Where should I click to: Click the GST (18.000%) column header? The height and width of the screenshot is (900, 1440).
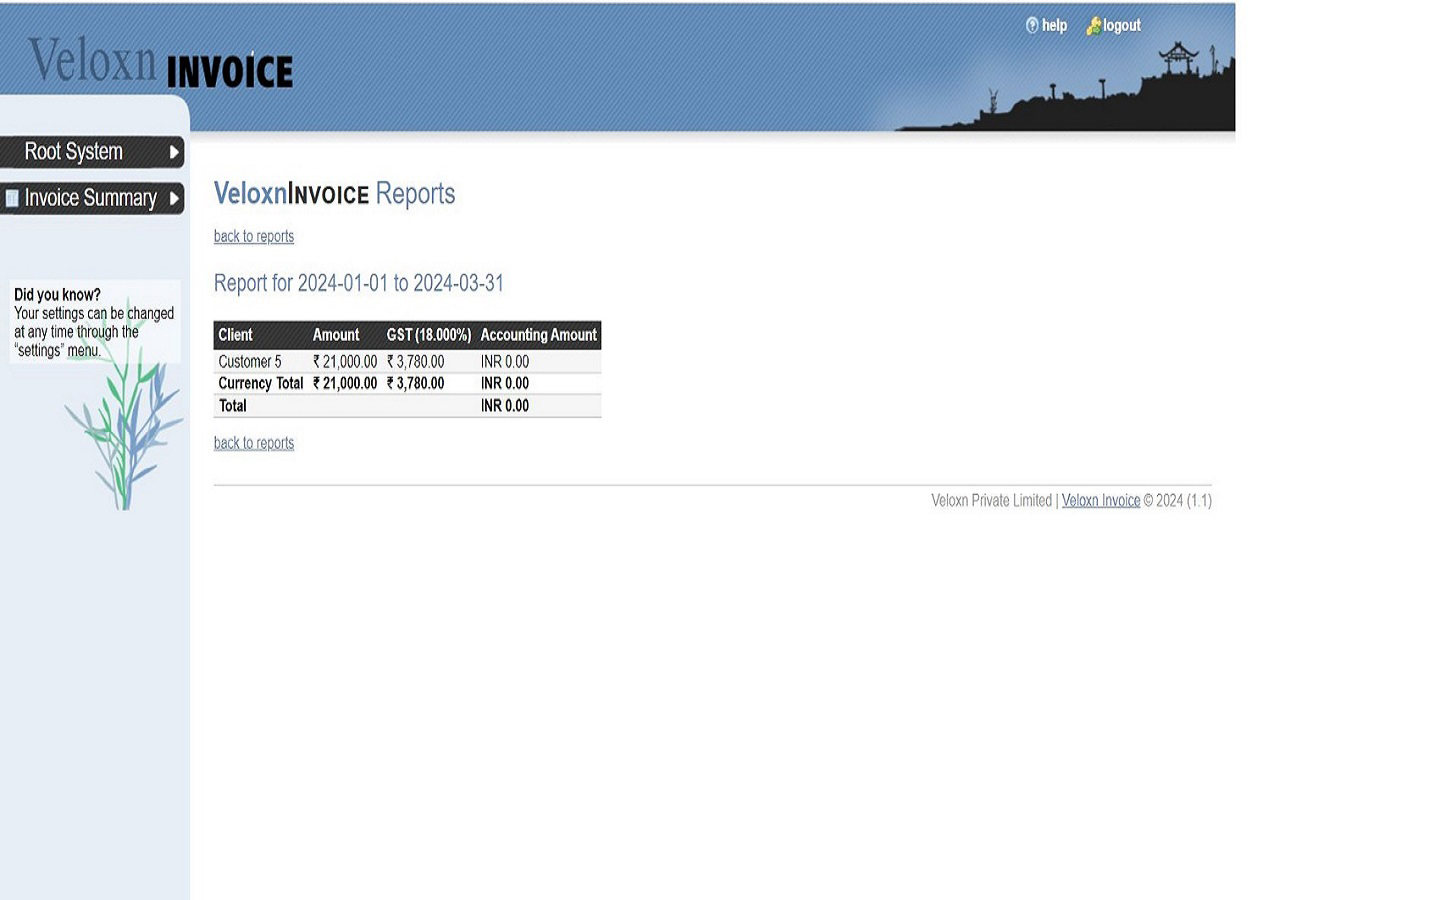[428, 335]
